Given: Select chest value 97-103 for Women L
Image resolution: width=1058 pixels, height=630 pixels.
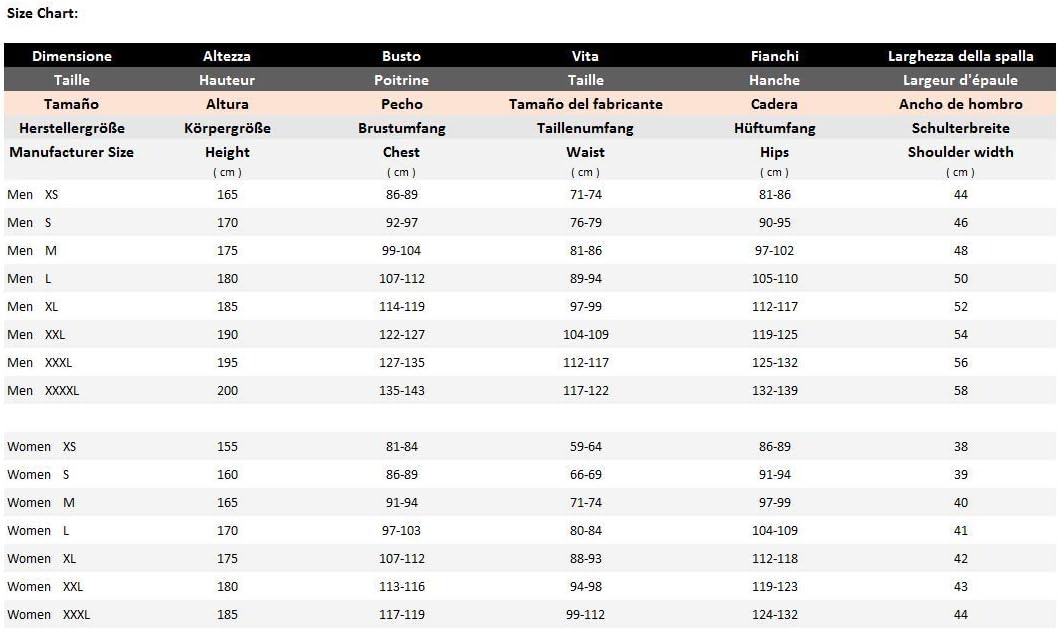Looking at the screenshot, I should click(x=401, y=531).
